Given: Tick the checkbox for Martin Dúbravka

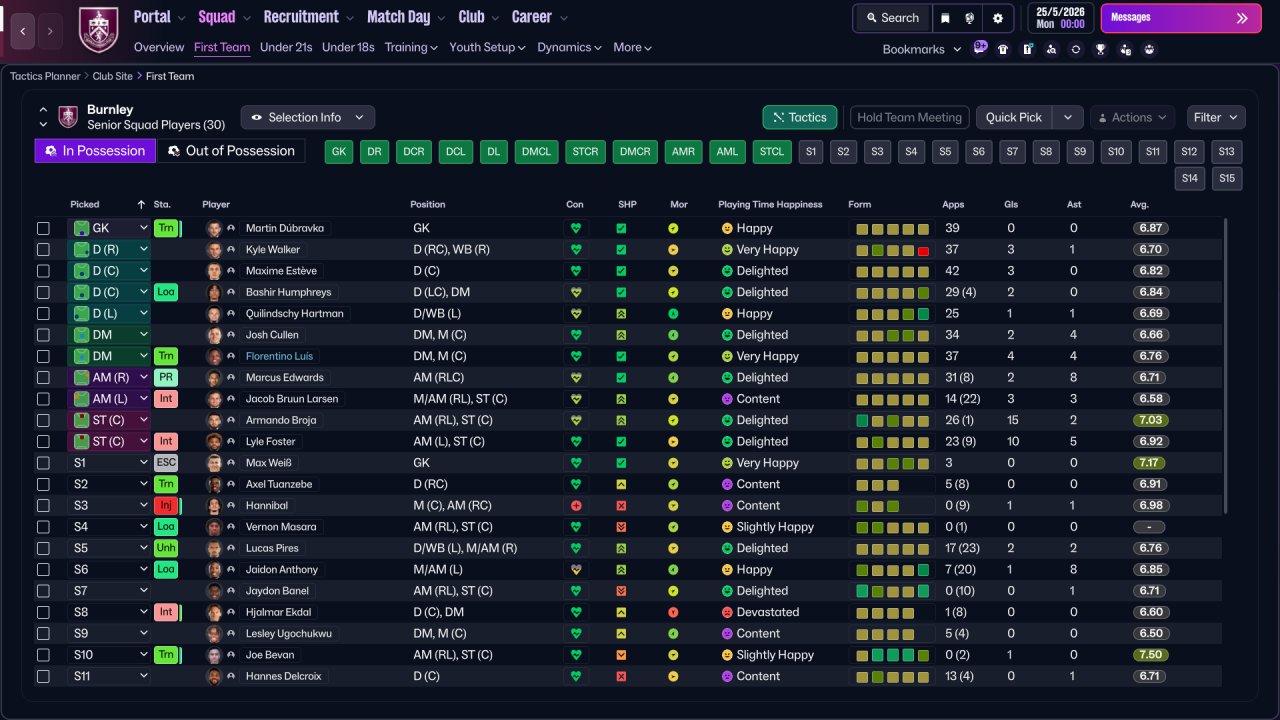Looking at the screenshot, I should pos(43,228).
